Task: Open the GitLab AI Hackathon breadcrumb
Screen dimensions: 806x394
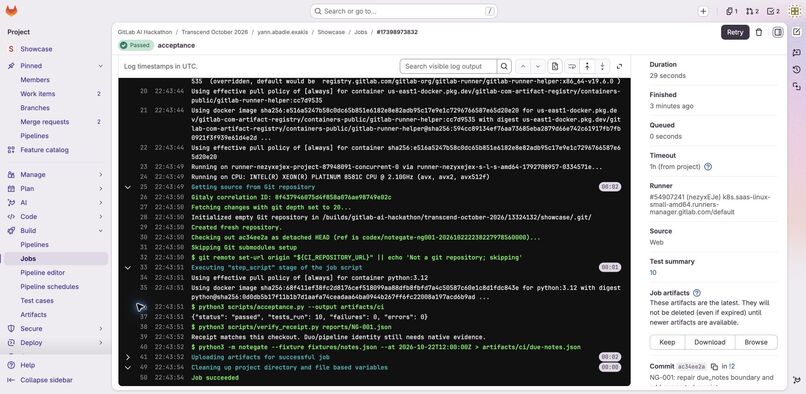Action: 145,32
